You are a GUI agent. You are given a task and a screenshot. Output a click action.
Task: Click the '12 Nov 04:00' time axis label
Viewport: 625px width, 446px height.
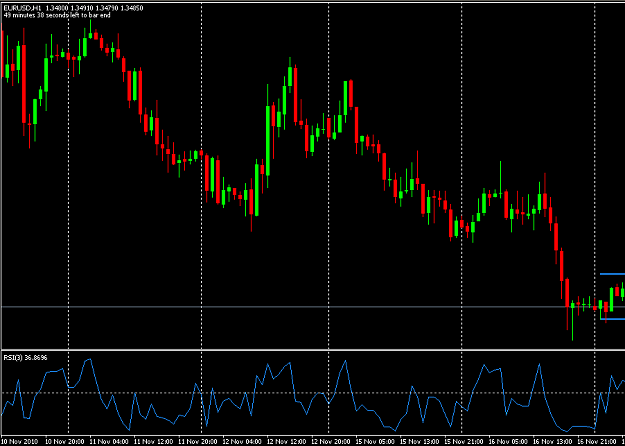[x=242, y=442]
